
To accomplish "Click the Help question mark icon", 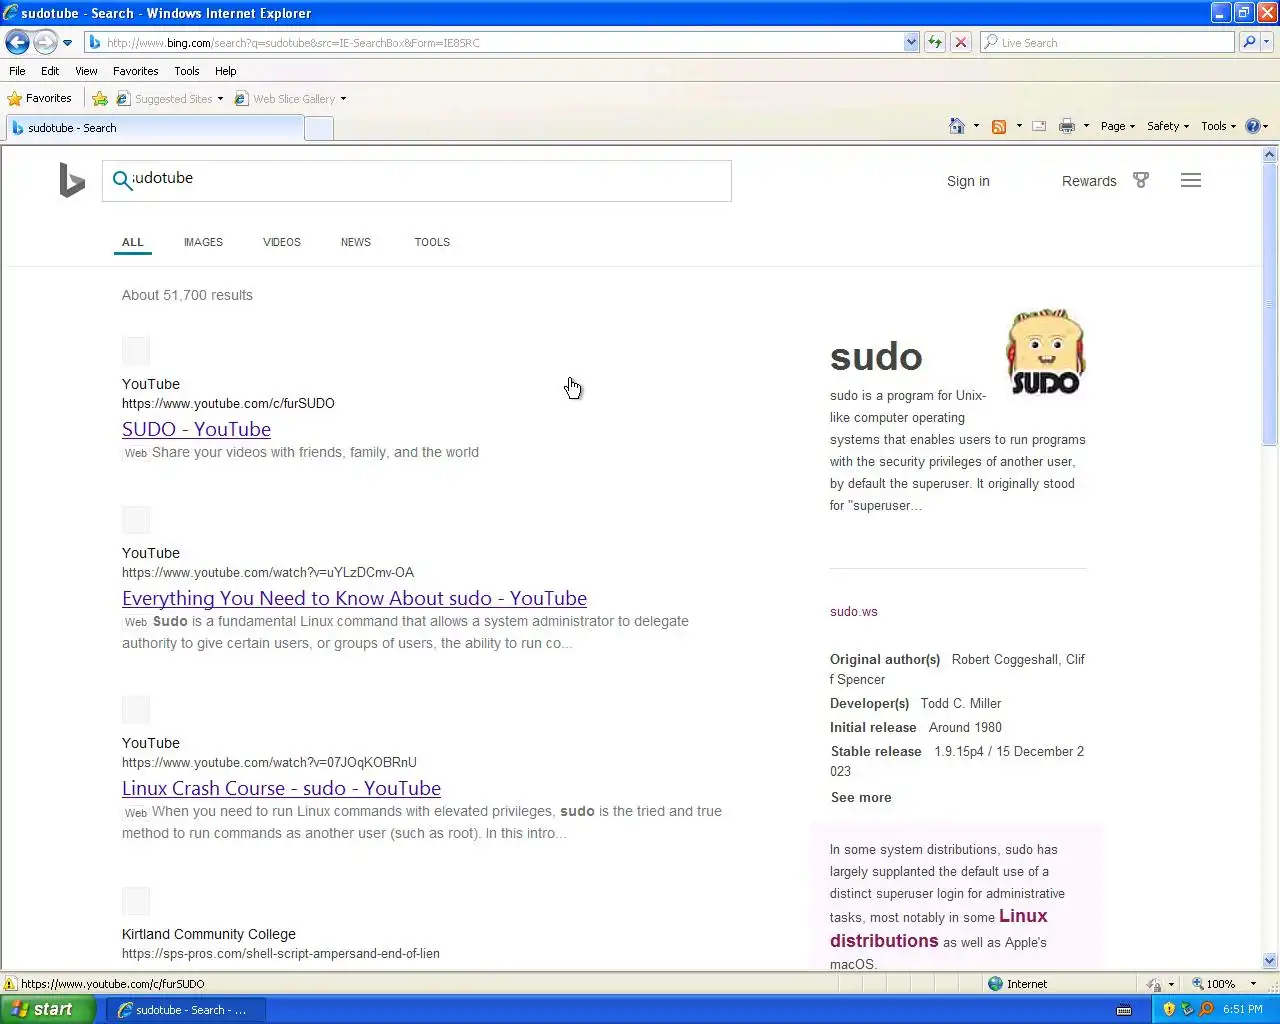I will (x=1253, y=126).
